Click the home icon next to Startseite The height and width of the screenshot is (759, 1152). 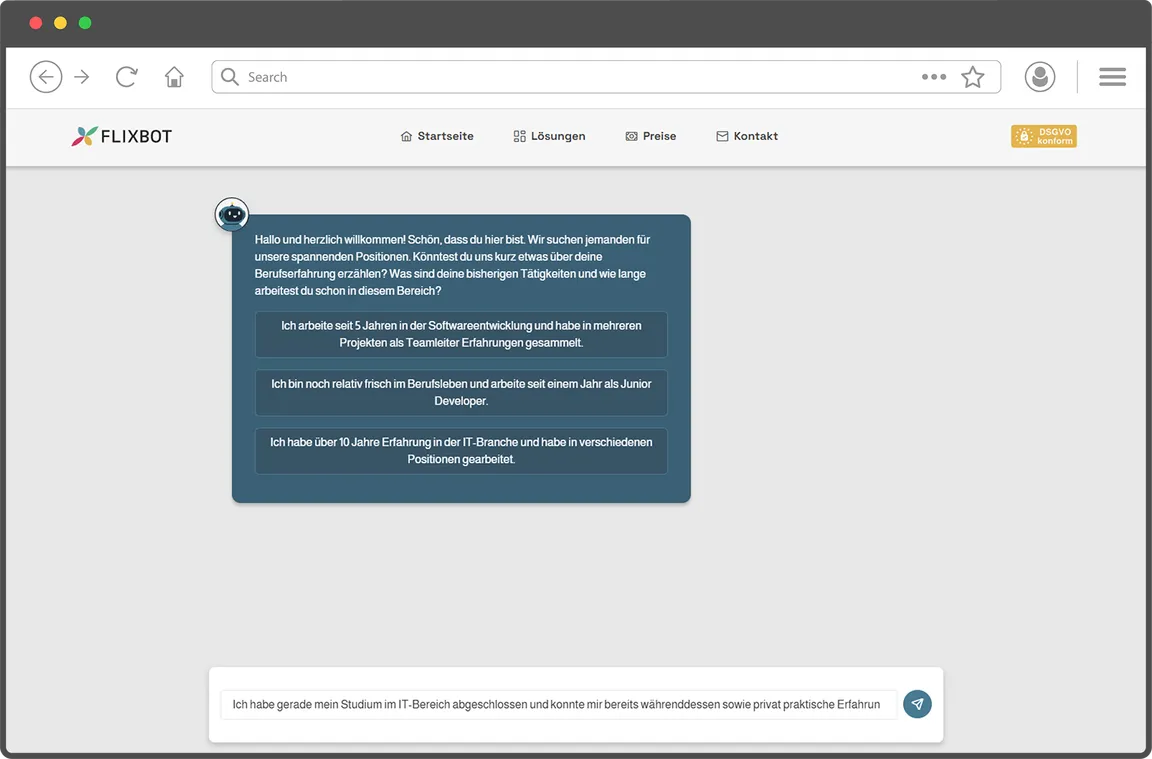pos(405,135)
